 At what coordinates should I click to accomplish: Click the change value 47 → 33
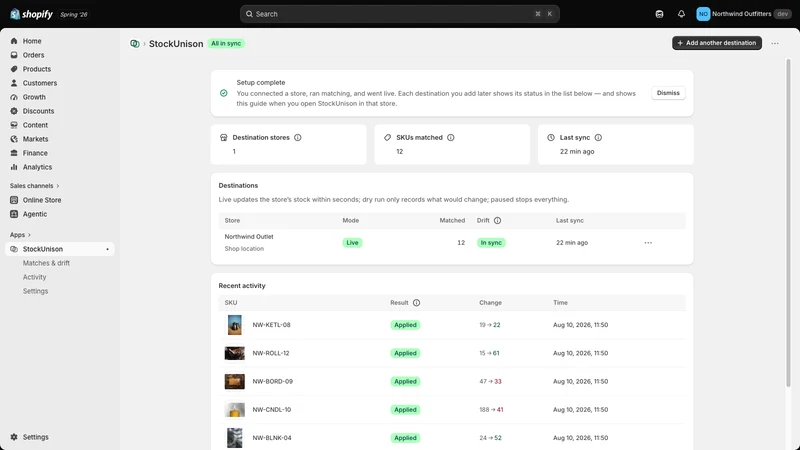[x=490, y=381]
